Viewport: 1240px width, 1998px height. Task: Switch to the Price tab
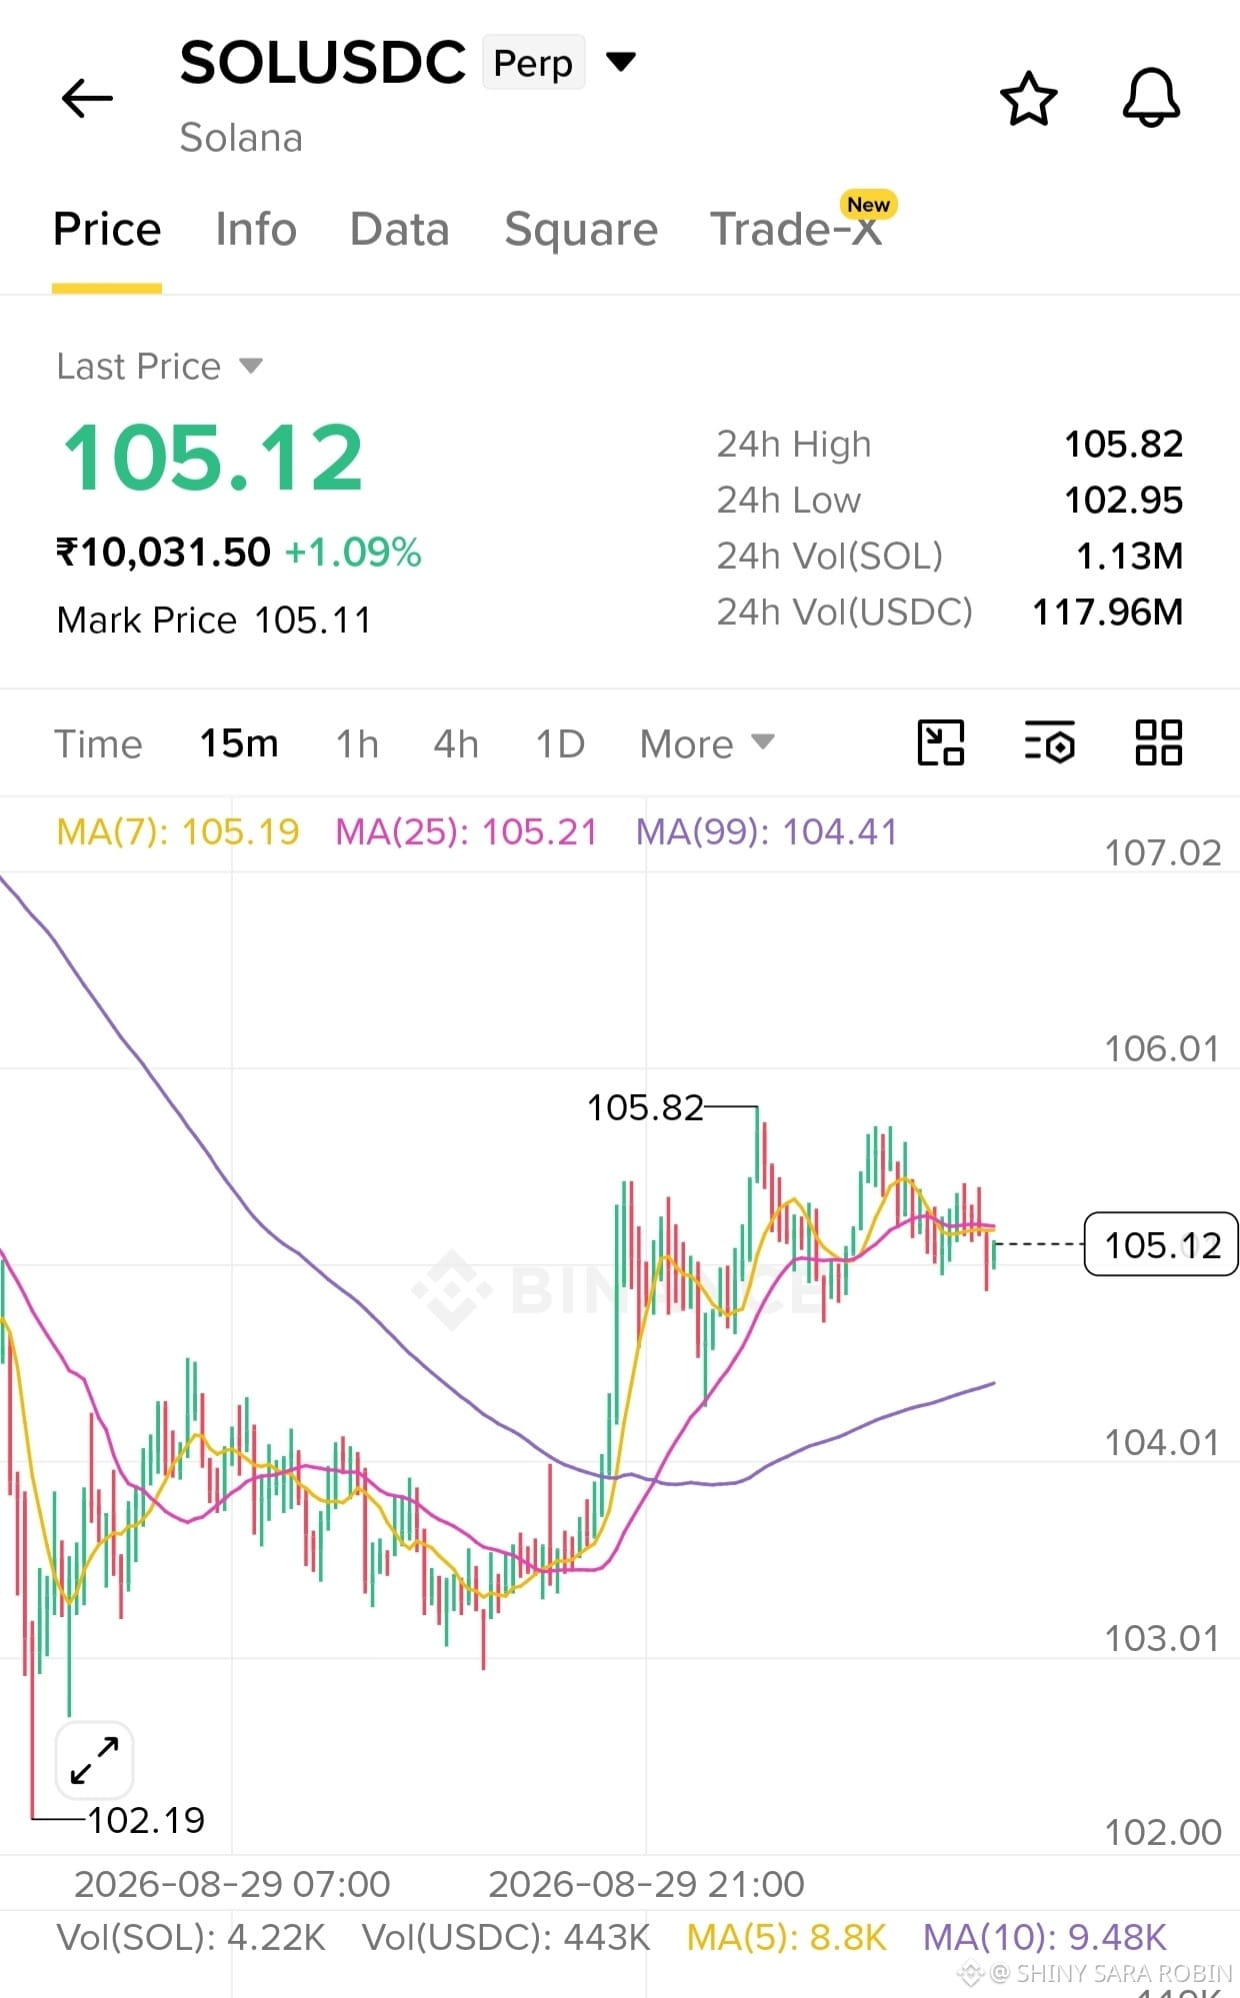pos(107,229)
